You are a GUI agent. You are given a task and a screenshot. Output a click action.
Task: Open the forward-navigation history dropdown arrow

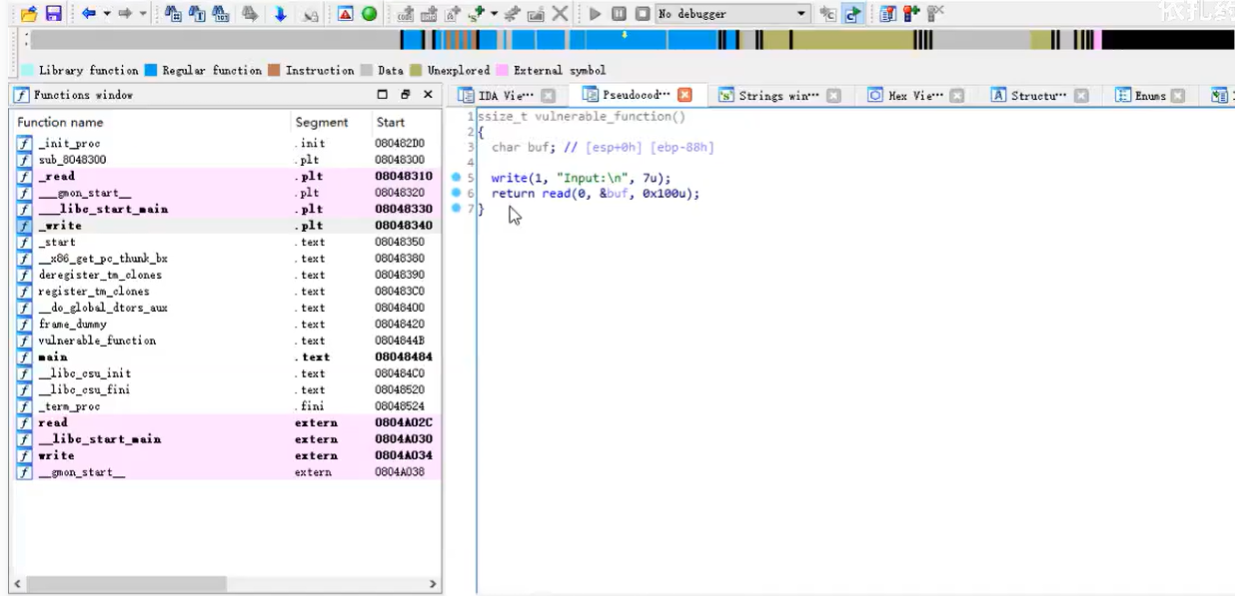coord(142,14)
